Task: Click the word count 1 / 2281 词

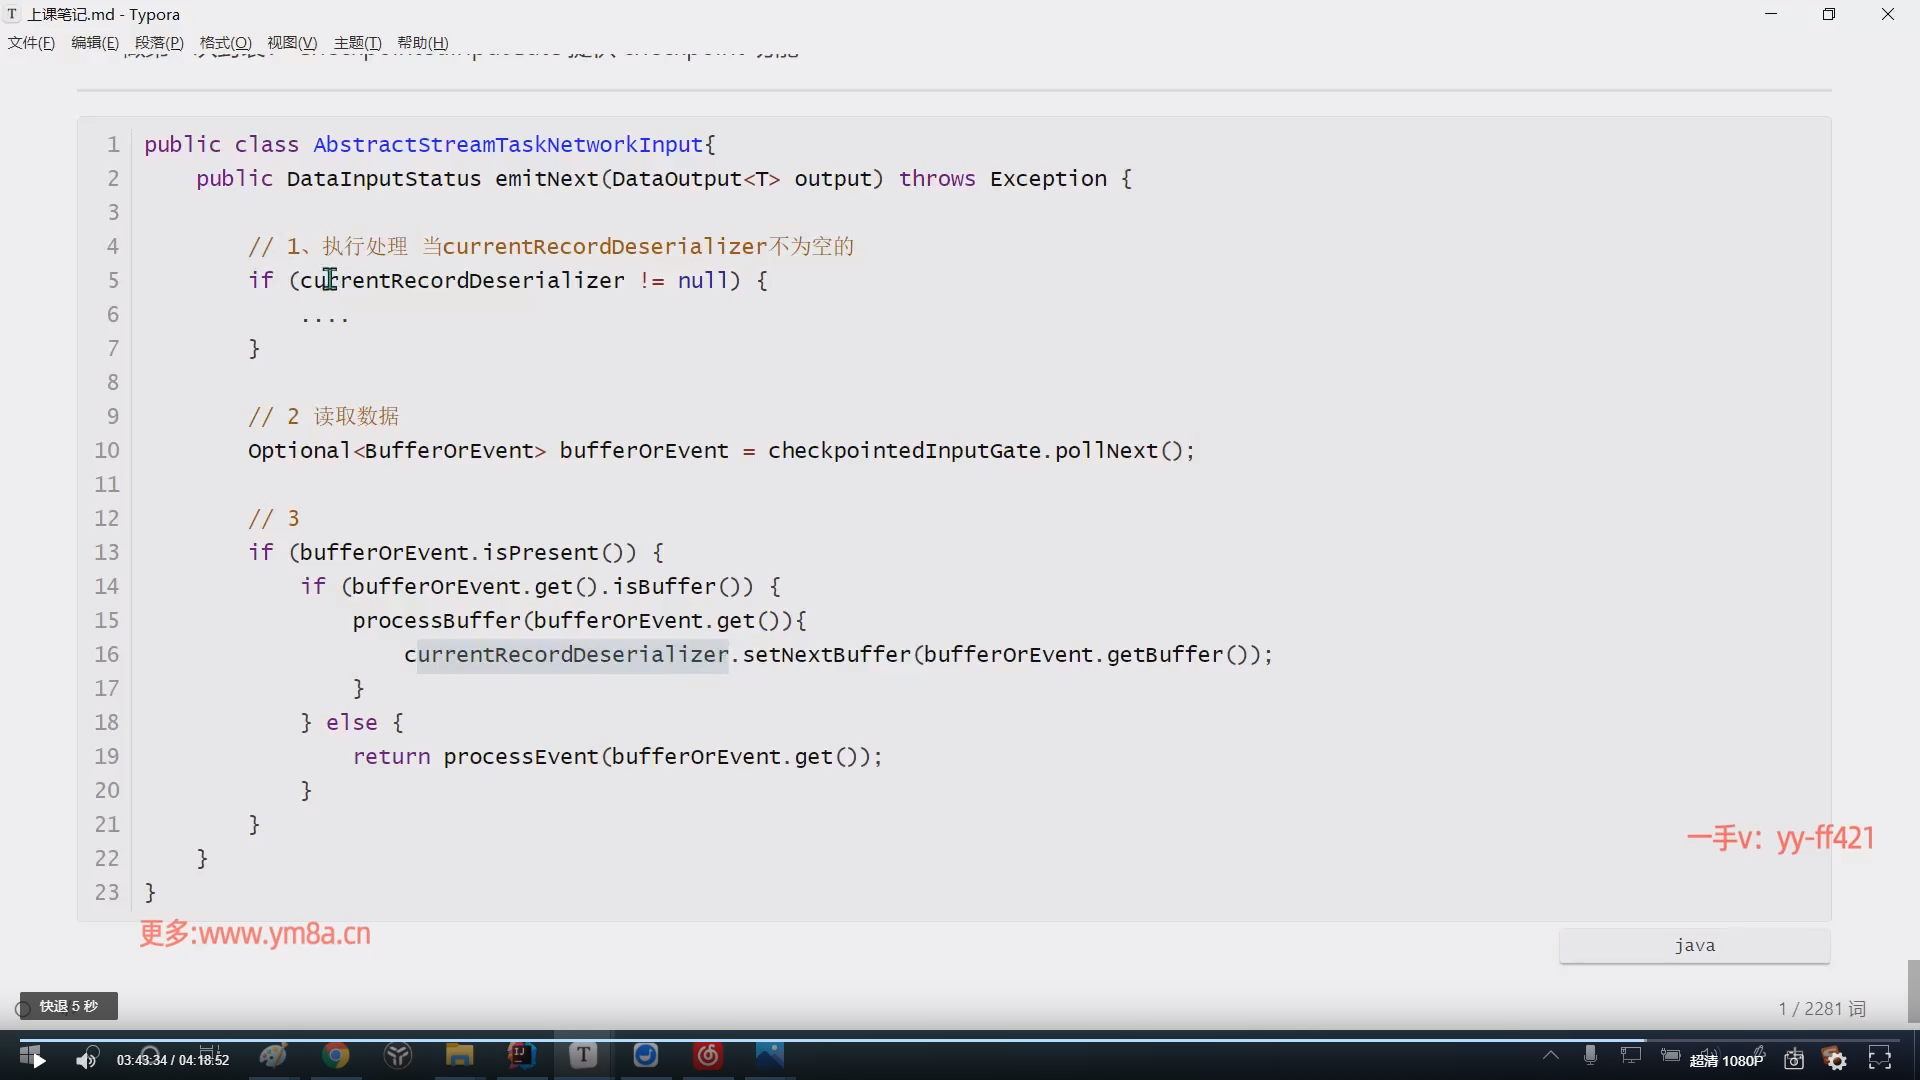Action: (1821, 1009)
